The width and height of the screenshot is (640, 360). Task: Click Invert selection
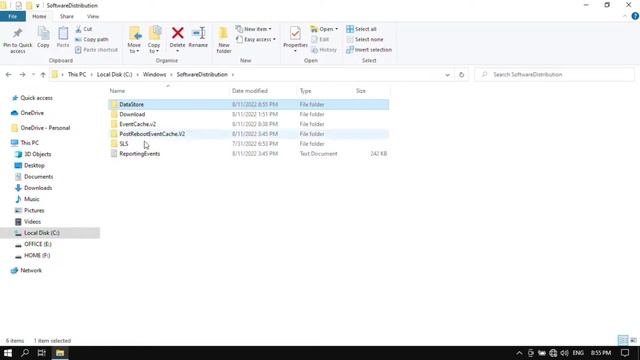pyautogui.click(x=369, y=50)
